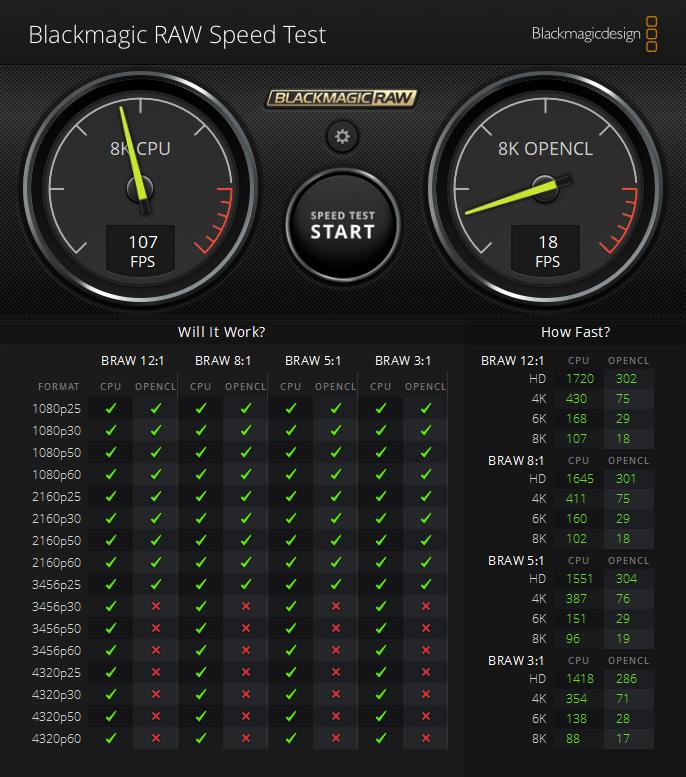This screenshot has height=777, width=686.
Task: Click the 107 FPS readout
Action: point(141,250)
